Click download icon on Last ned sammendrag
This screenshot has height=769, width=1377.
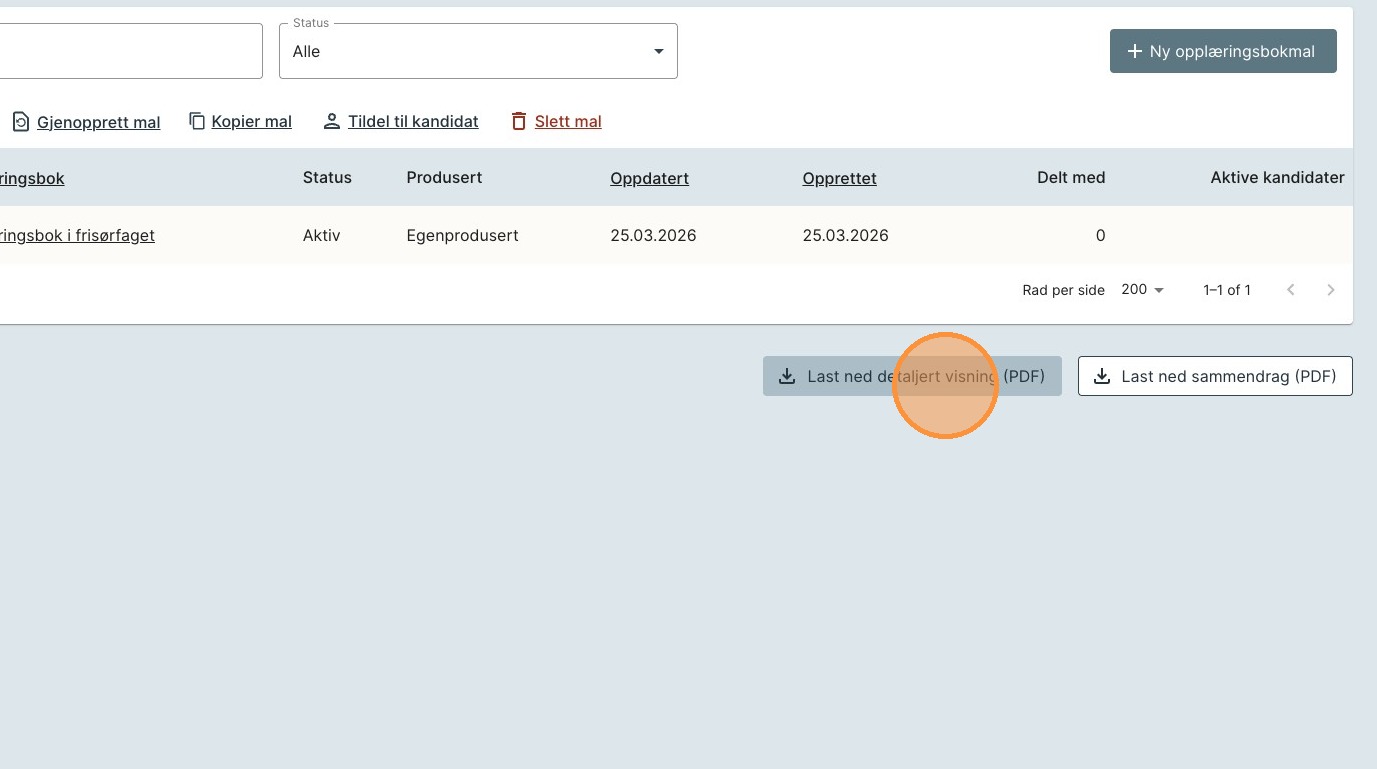click(1102, 376)
